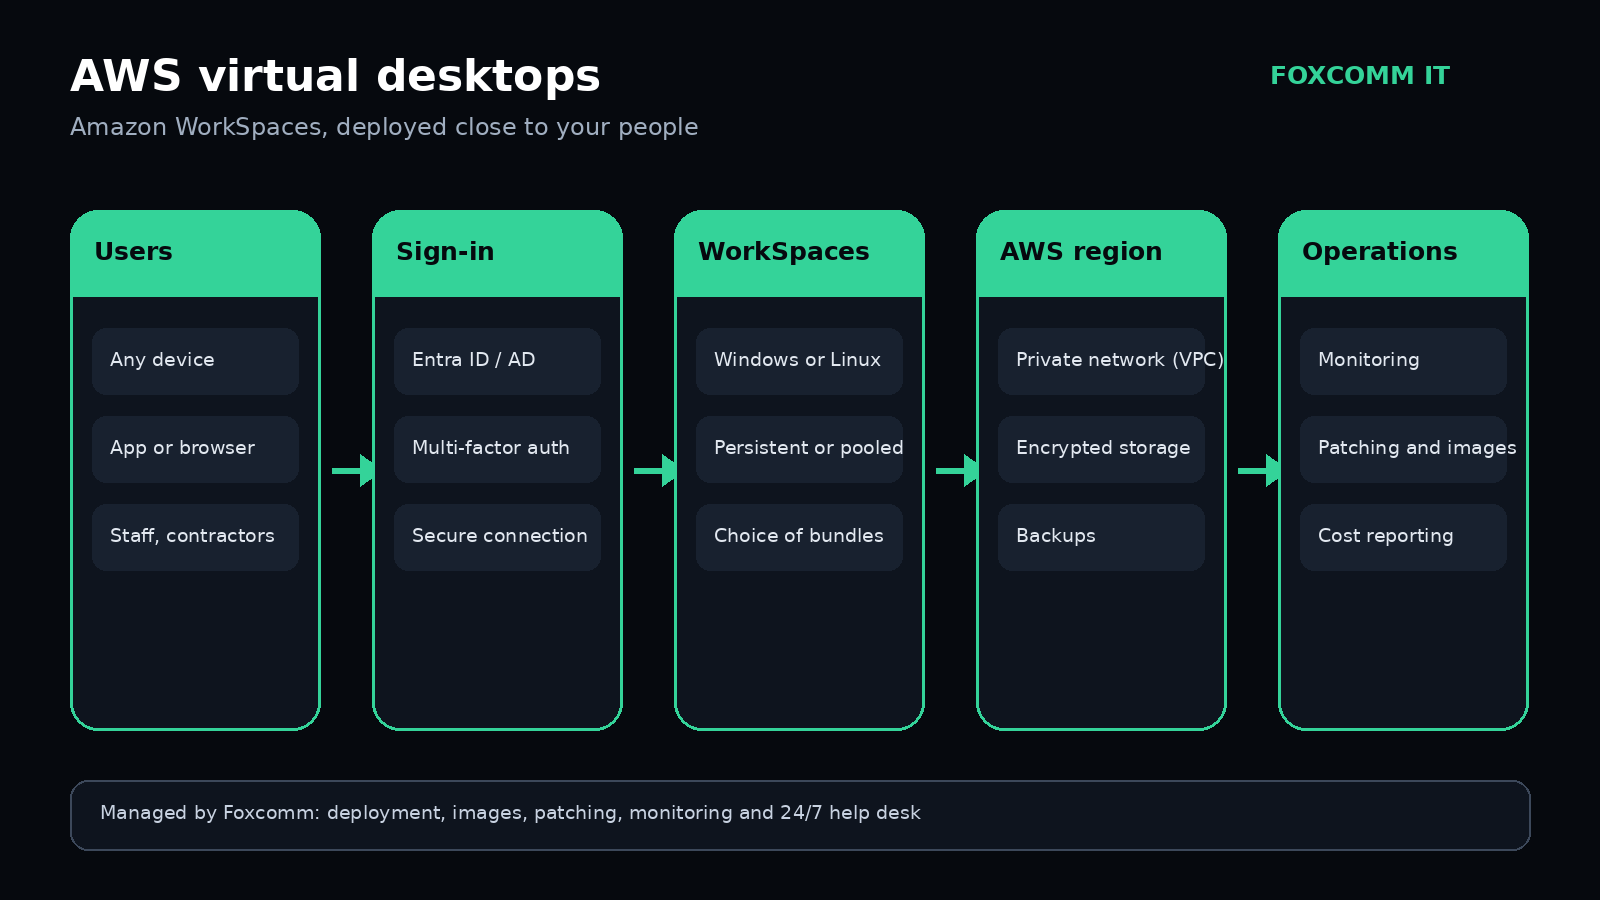Select the 'Cost reporting' item
1600x900 pixels.
1404,537
